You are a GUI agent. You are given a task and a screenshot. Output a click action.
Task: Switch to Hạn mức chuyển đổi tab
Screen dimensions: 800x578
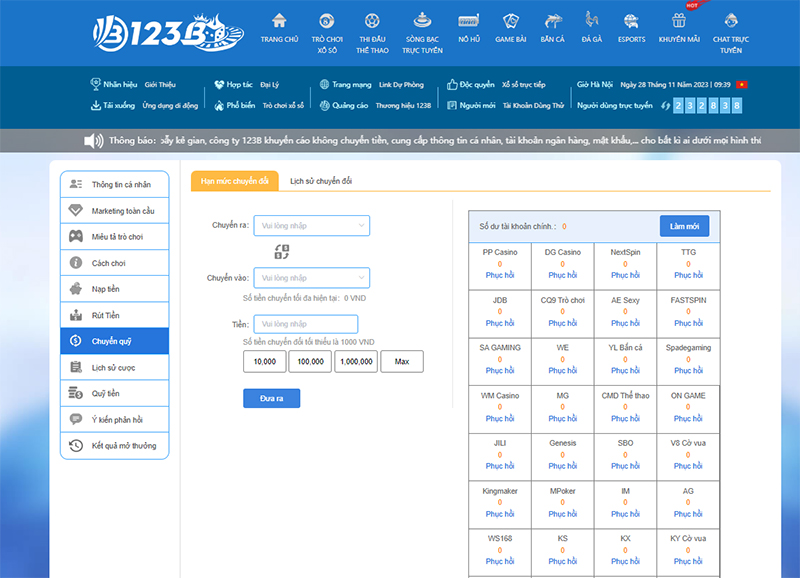tap(235, 181)
